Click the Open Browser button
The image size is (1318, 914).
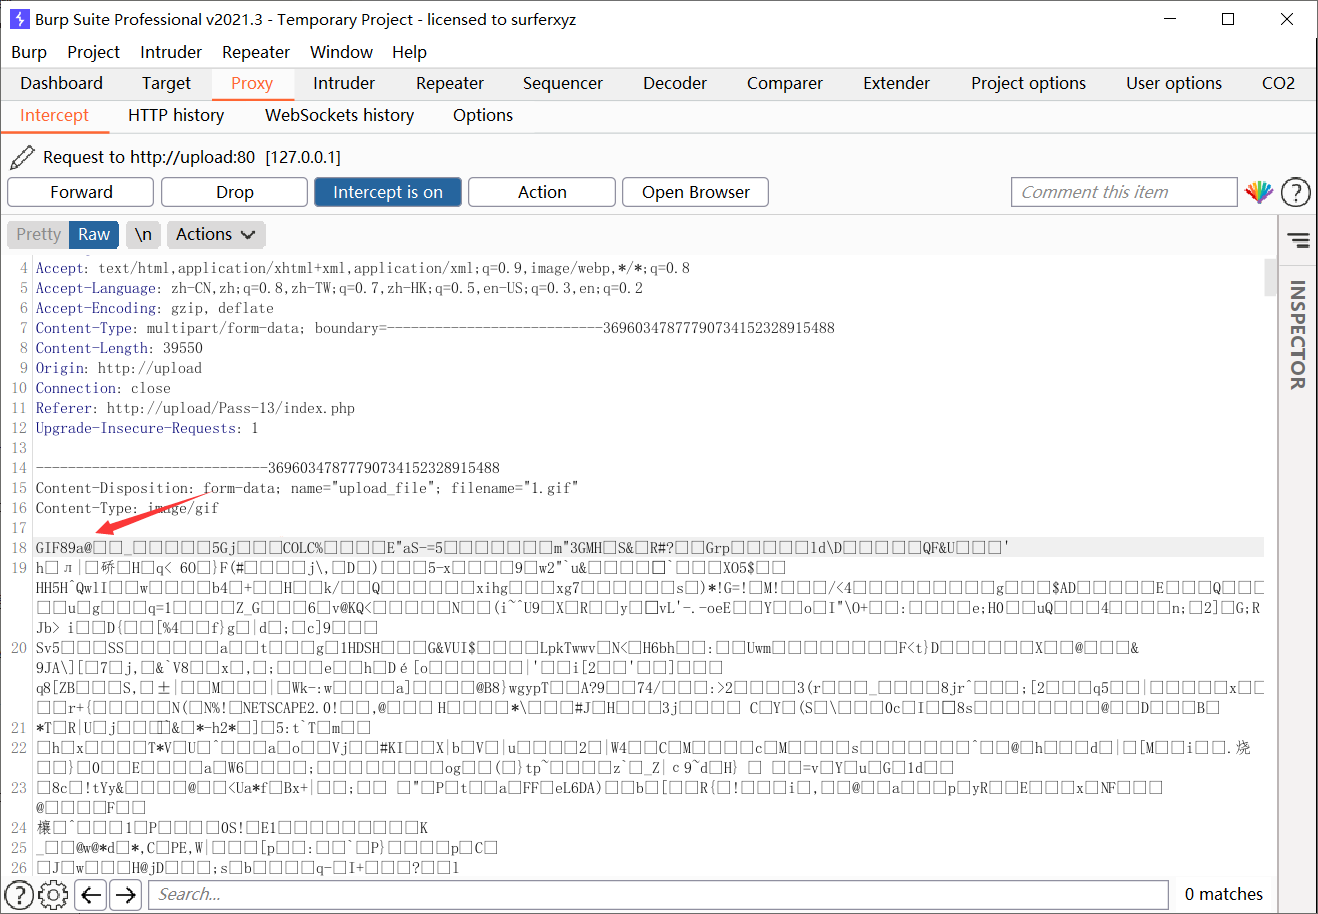696,192
